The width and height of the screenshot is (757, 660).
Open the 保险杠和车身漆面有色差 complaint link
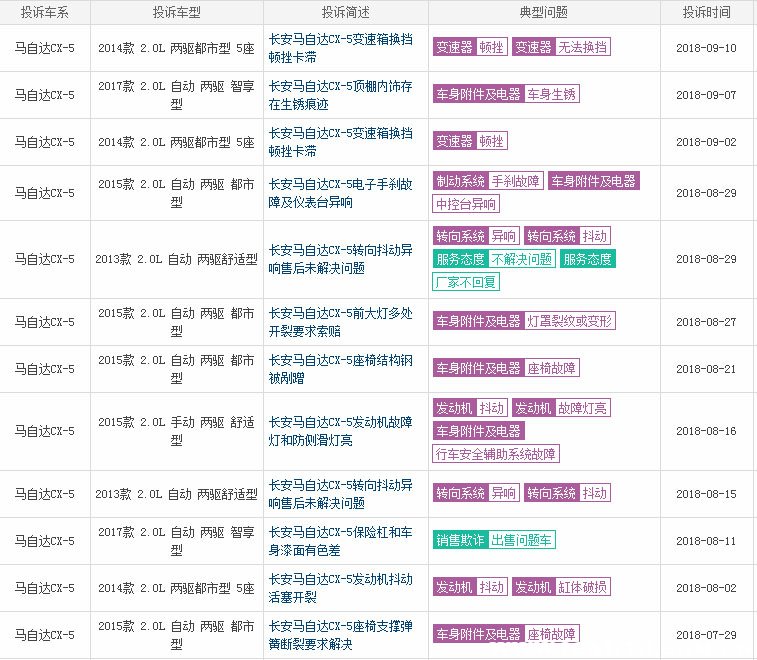(340, 541)
